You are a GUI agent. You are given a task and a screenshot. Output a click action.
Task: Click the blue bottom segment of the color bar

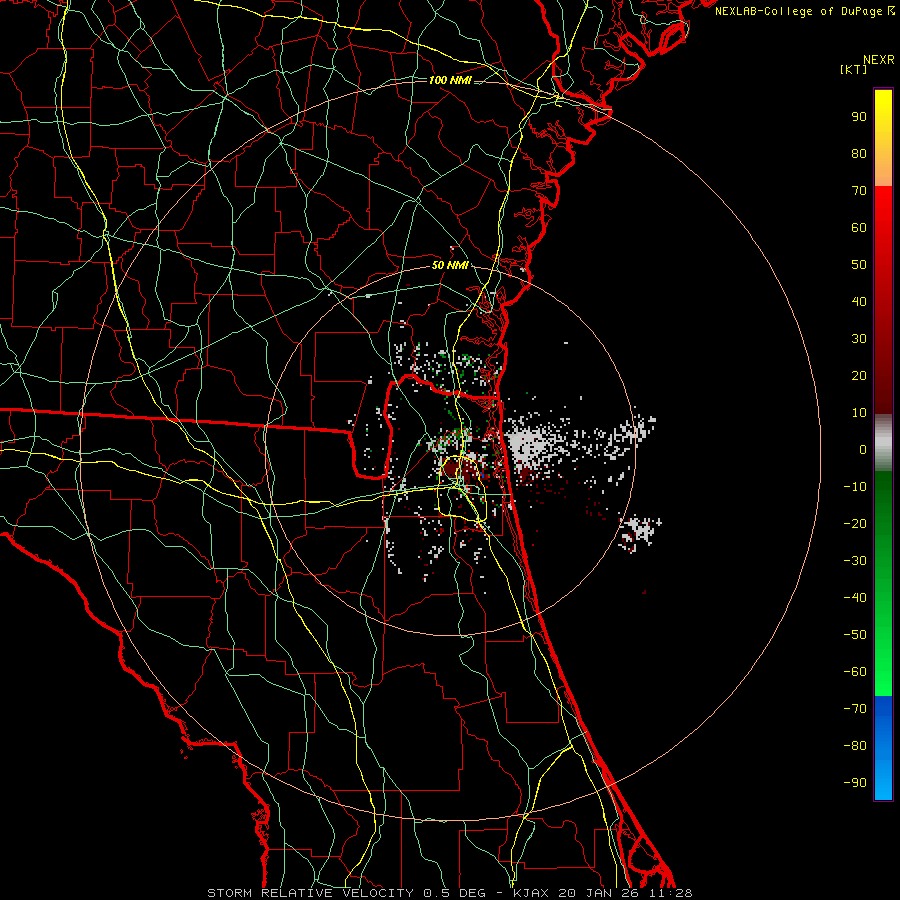tap(883, 748)
